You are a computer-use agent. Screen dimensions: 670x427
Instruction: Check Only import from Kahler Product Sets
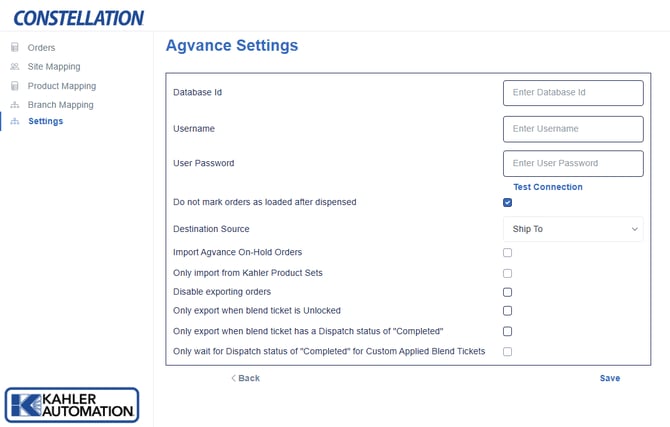click(x=507, y=273)
